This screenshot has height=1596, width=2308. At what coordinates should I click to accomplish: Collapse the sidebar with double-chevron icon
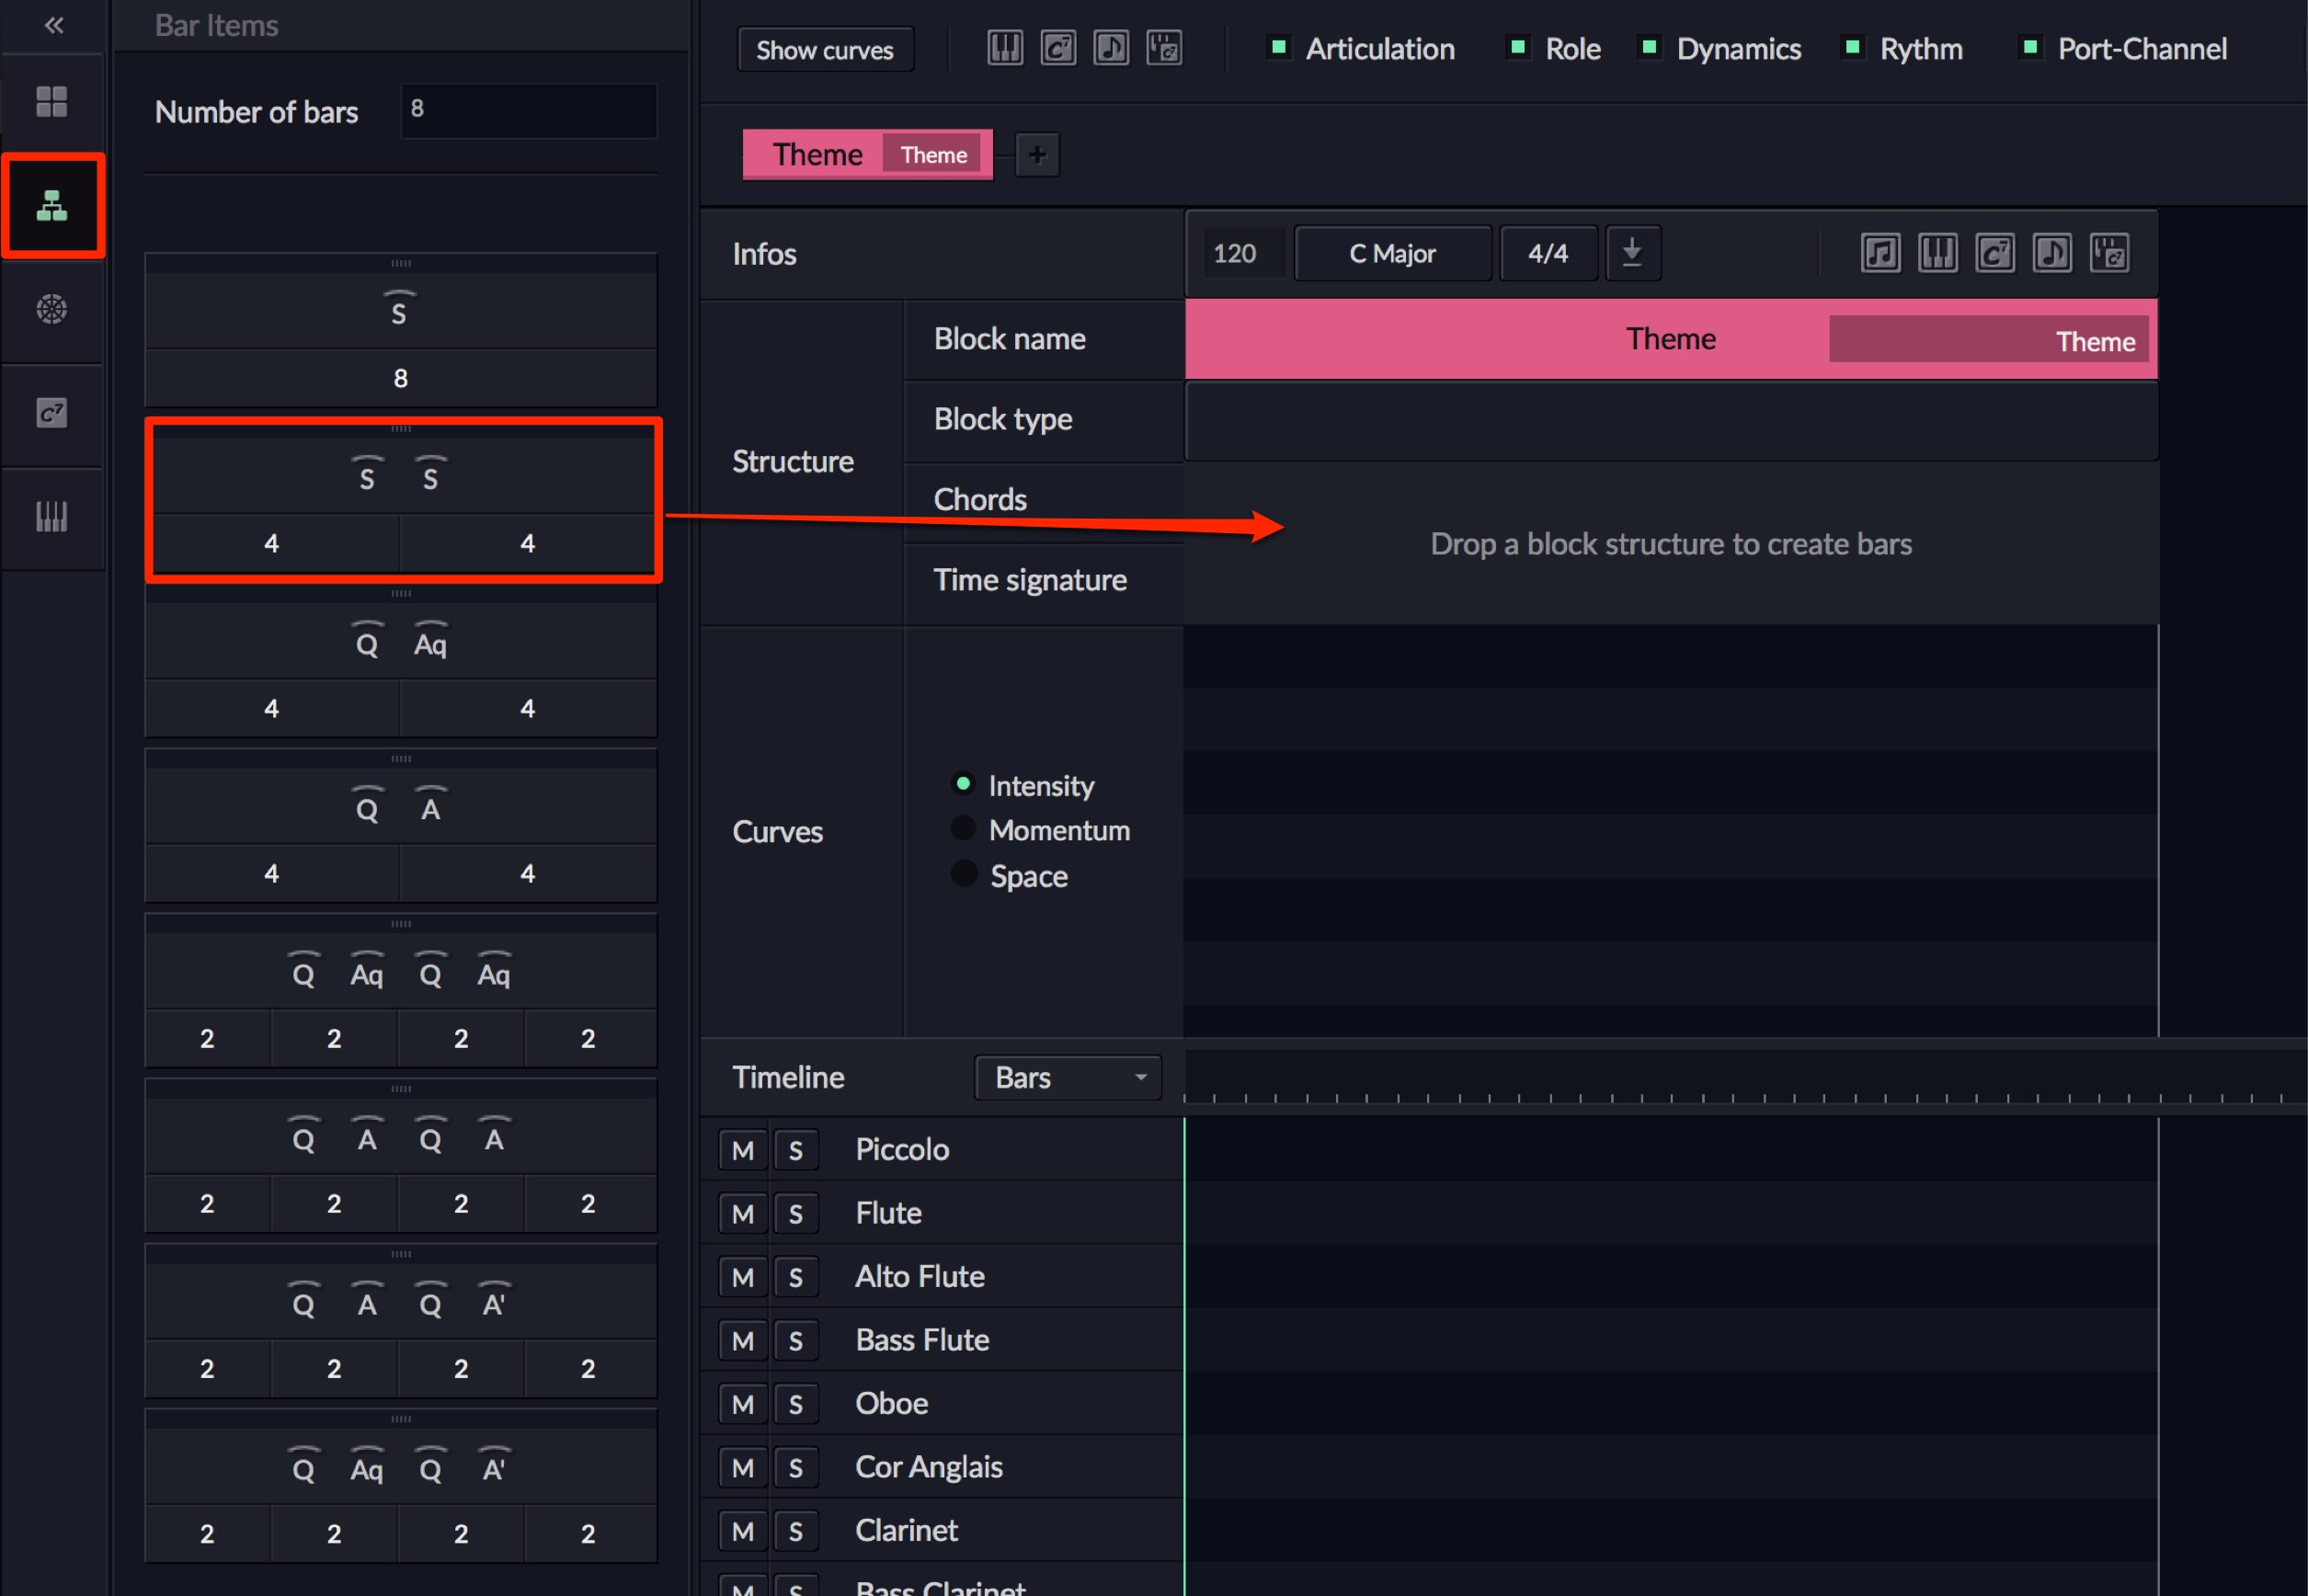[x=54, y=25]
